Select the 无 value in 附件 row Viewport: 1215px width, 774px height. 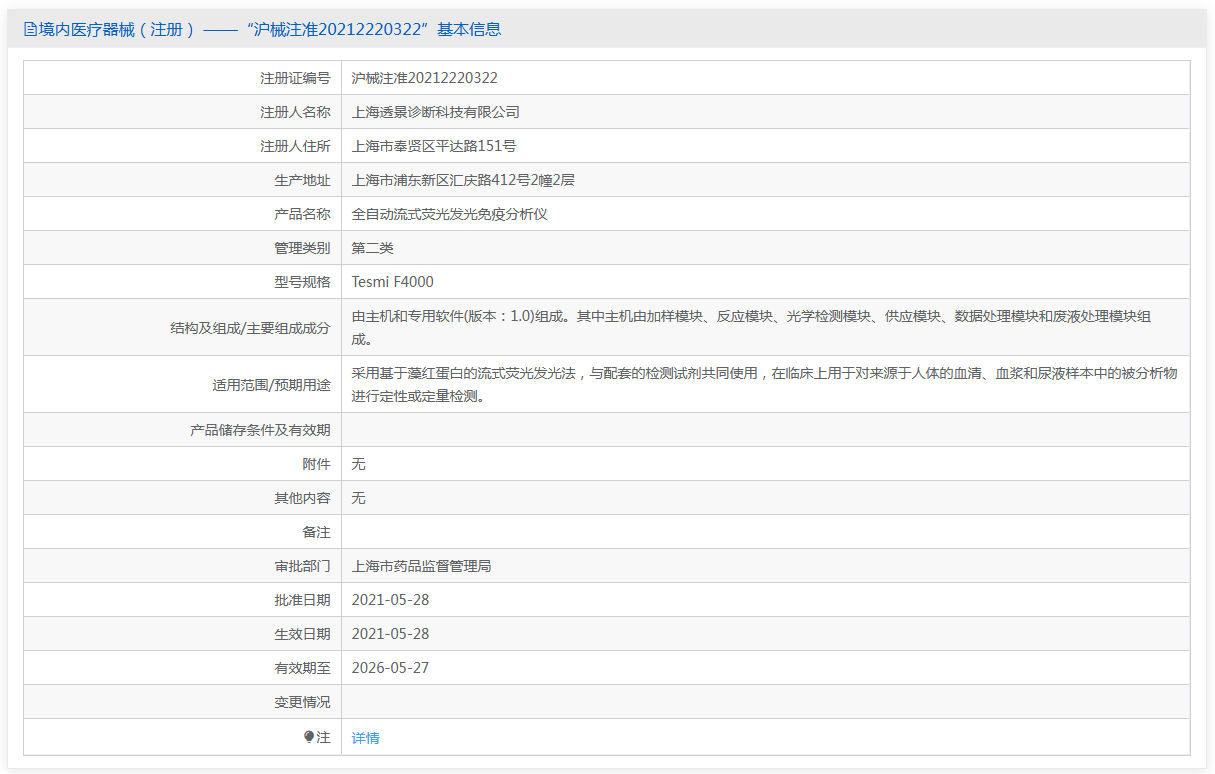tap(359, 464)
